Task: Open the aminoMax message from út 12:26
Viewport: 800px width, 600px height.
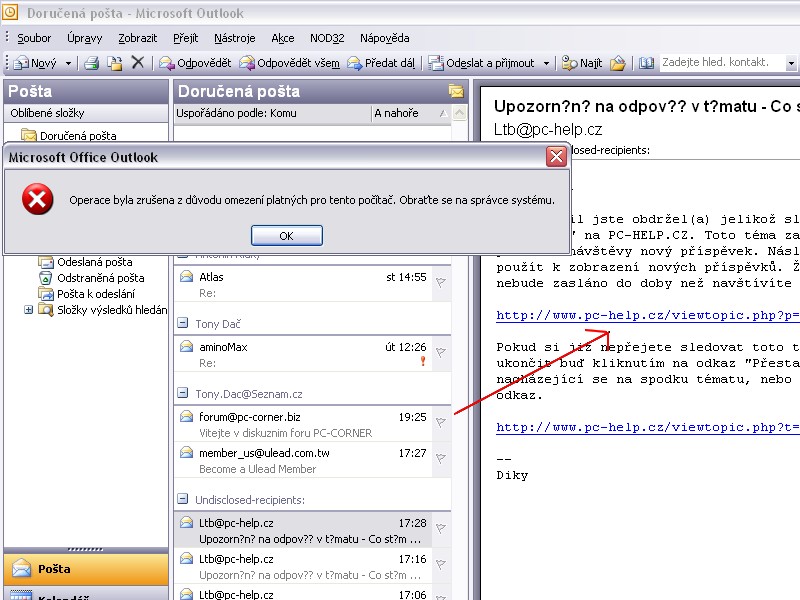Action: 305,355
